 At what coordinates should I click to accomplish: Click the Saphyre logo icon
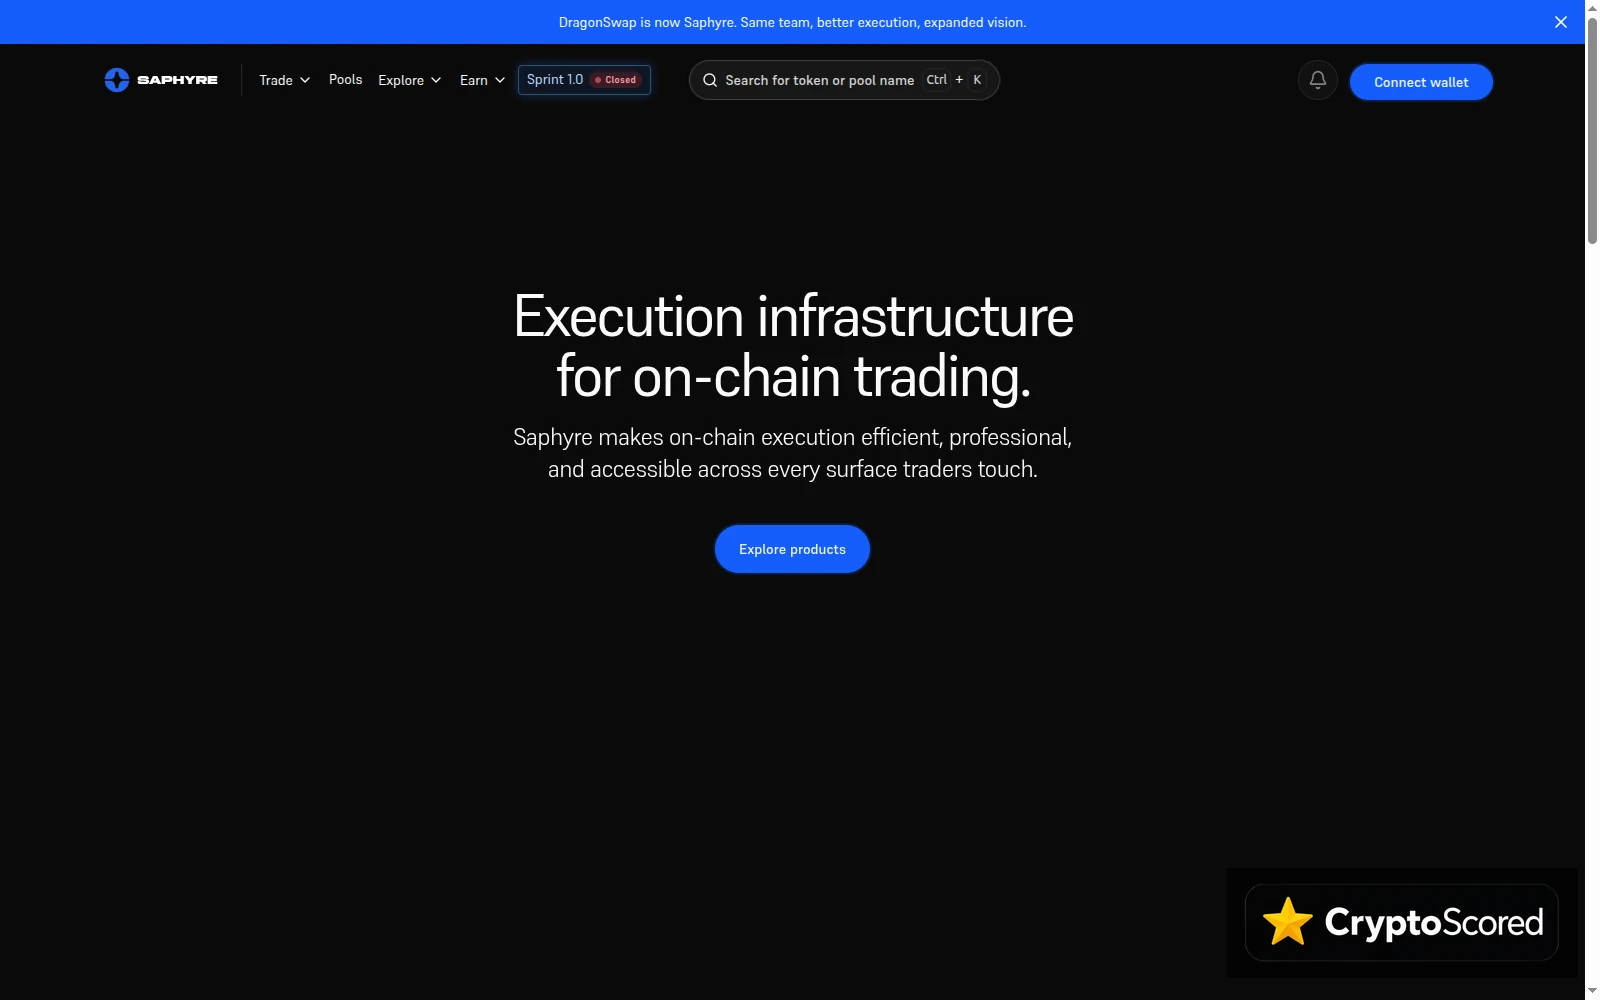(x=117, y=80)
